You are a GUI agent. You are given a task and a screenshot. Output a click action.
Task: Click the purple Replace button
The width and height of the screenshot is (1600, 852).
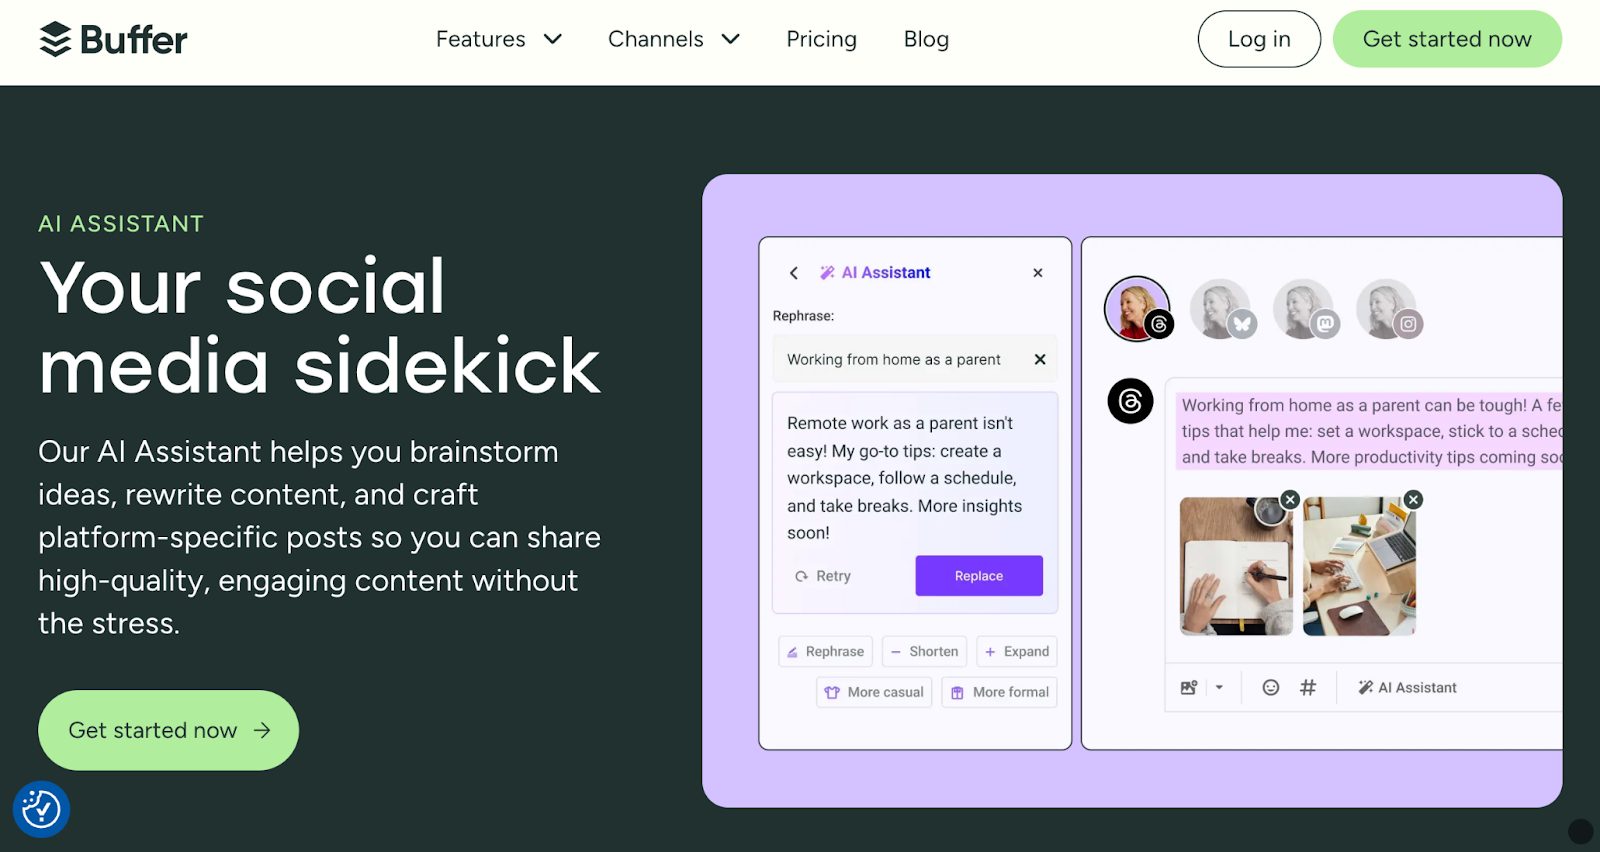979,576
